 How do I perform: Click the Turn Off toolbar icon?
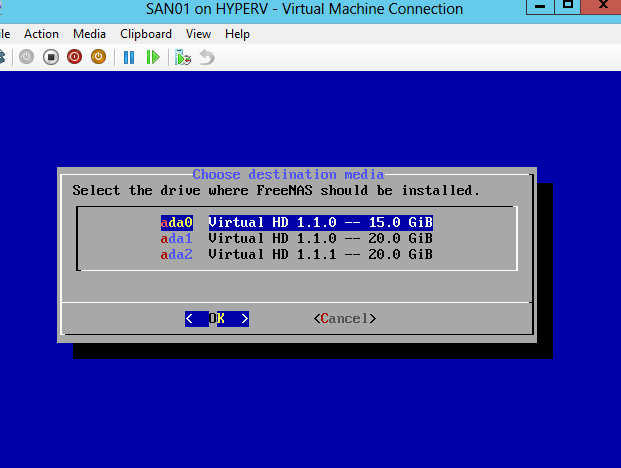click(51, 57)
